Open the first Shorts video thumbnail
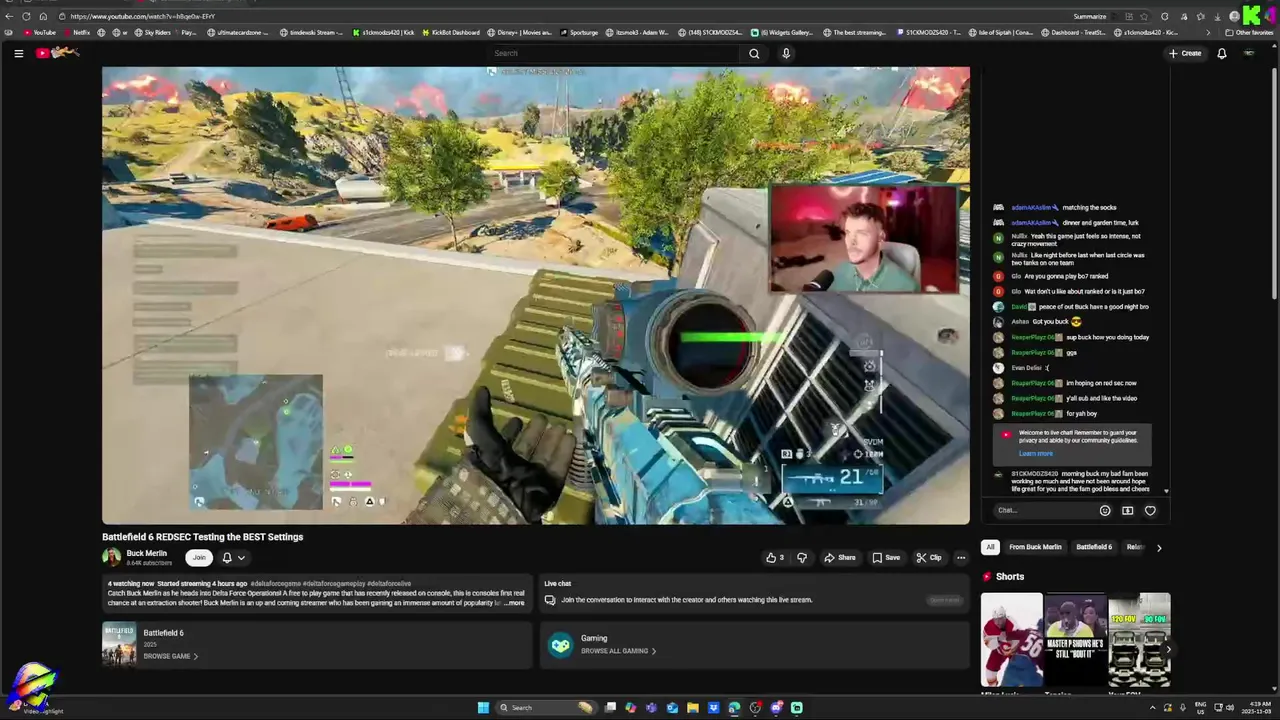Screen dimensions: 1280x720 pyautogui.click(x=1011, y=639)
